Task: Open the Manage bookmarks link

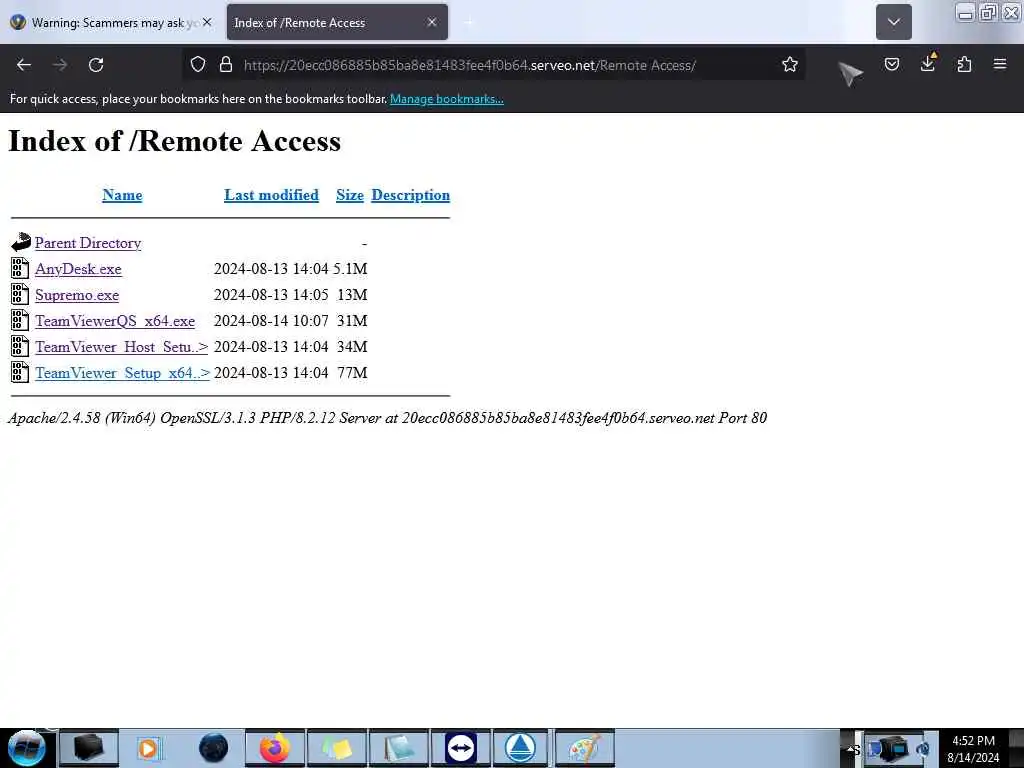Action: (447, 99)
